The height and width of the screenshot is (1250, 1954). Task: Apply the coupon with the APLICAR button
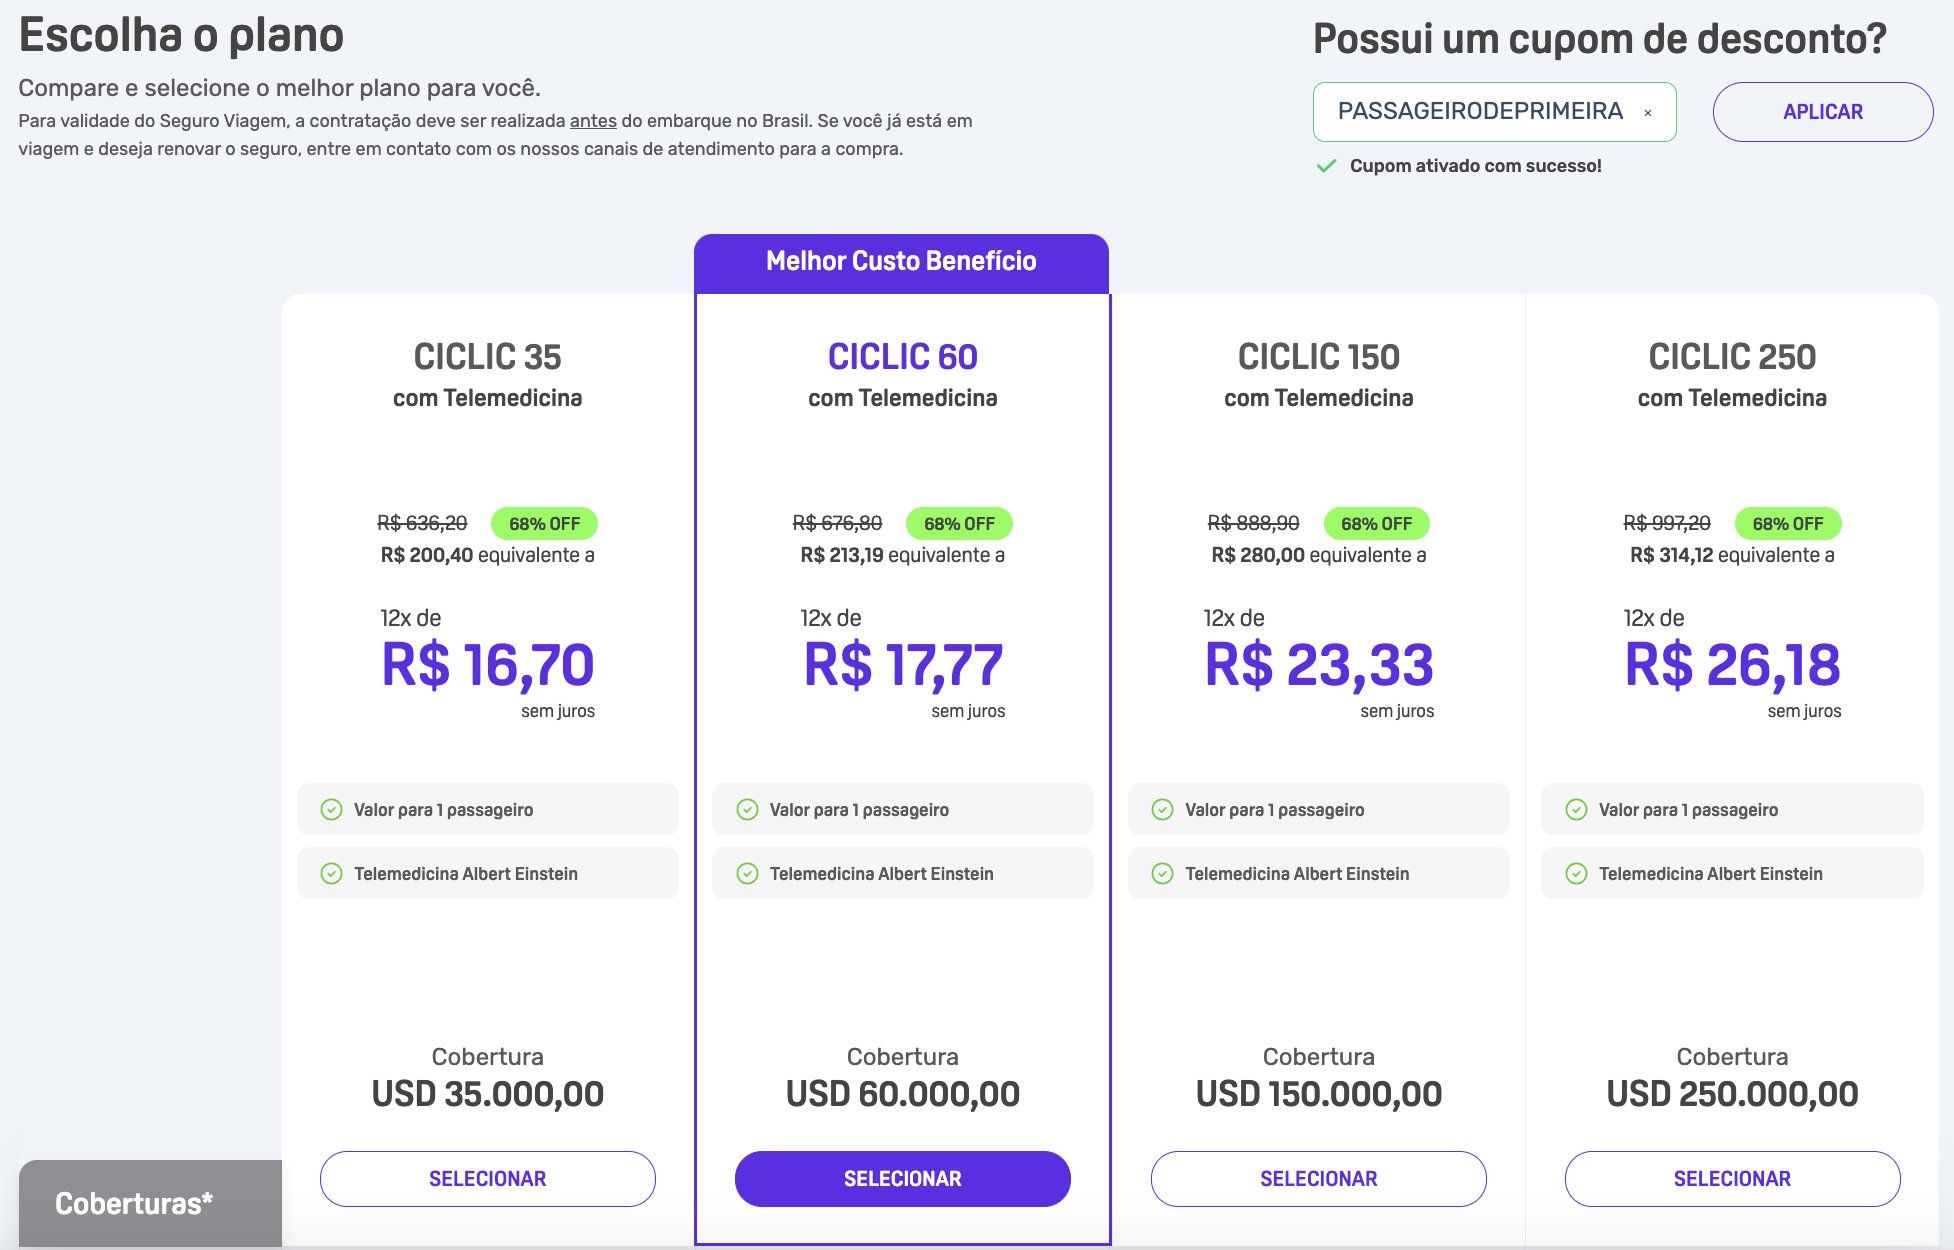[1822, 112]
